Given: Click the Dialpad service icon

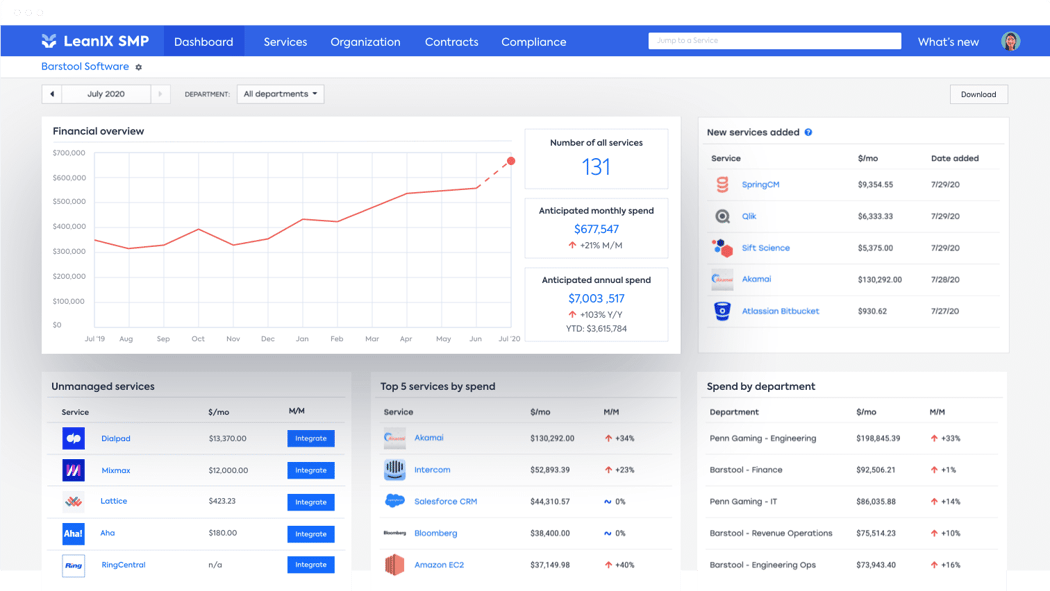Looking at the screenshot, I should tap(74, 438).
